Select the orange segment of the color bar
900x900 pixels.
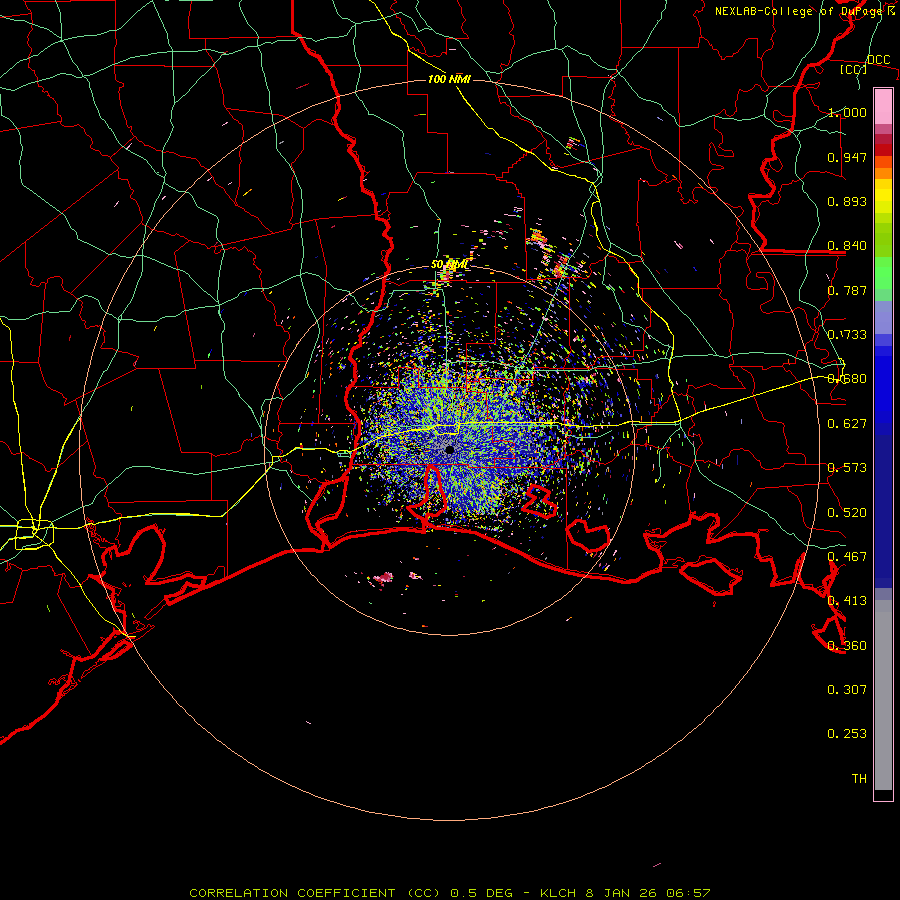click(883, 168)
